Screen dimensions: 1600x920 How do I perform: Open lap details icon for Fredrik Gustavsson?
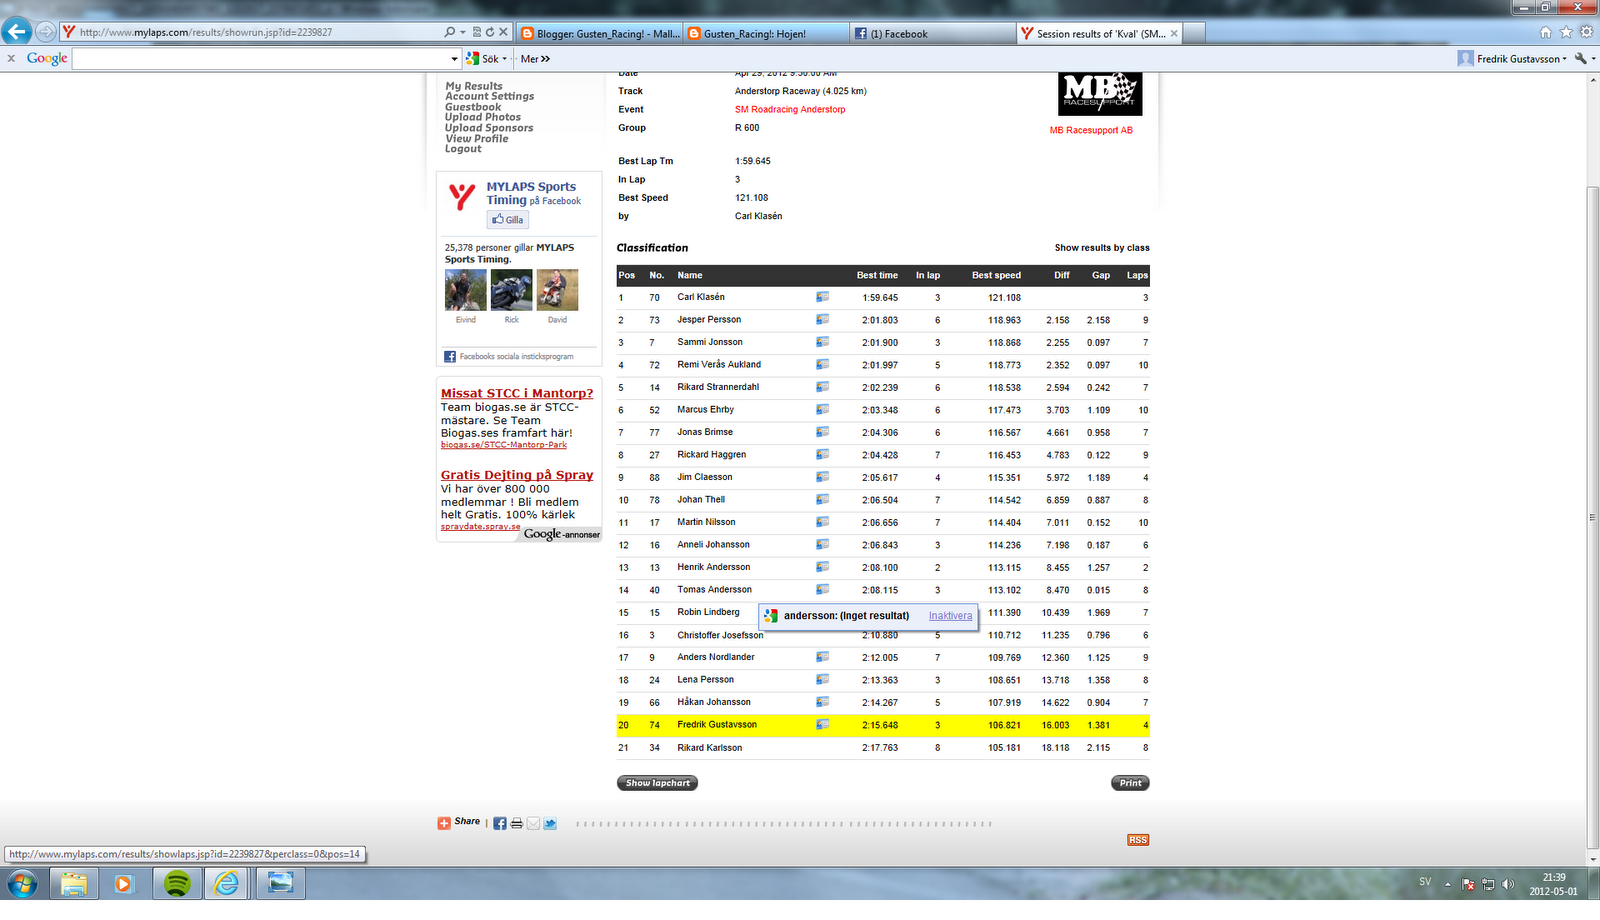[x=822, y=725]
